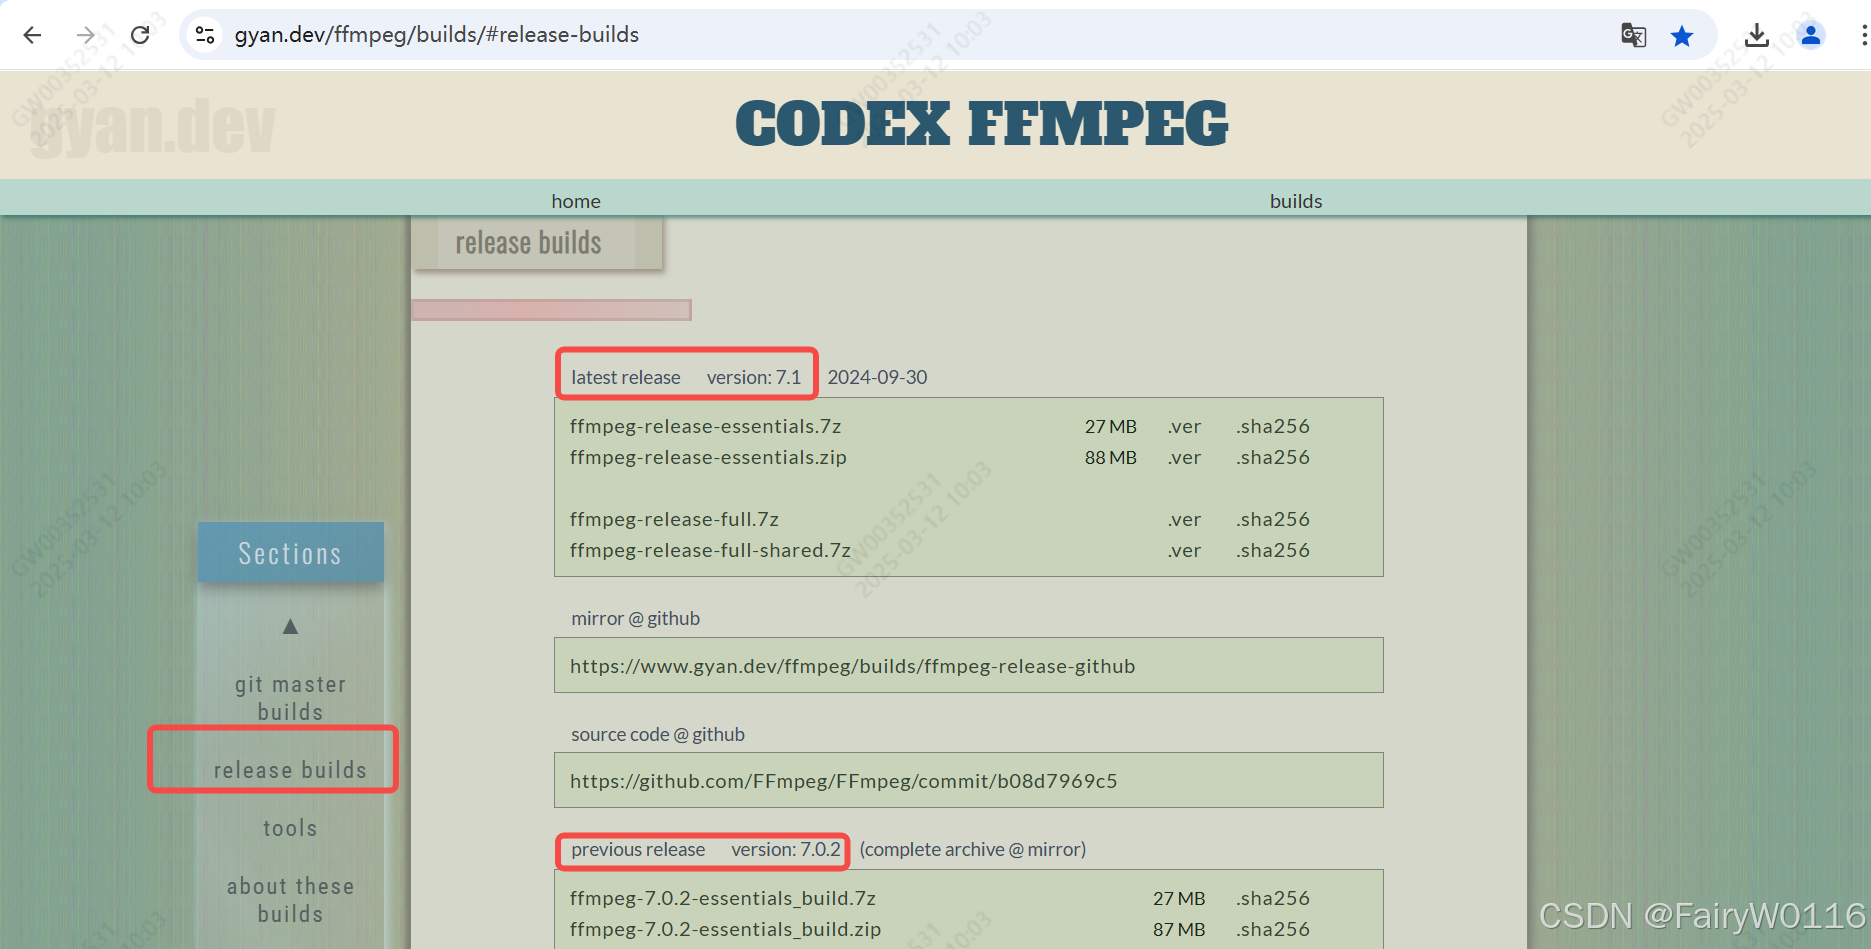Open the FFmpeg commit b08d7969c5 link
The image size is (1871, 949).
coord(843,781)
